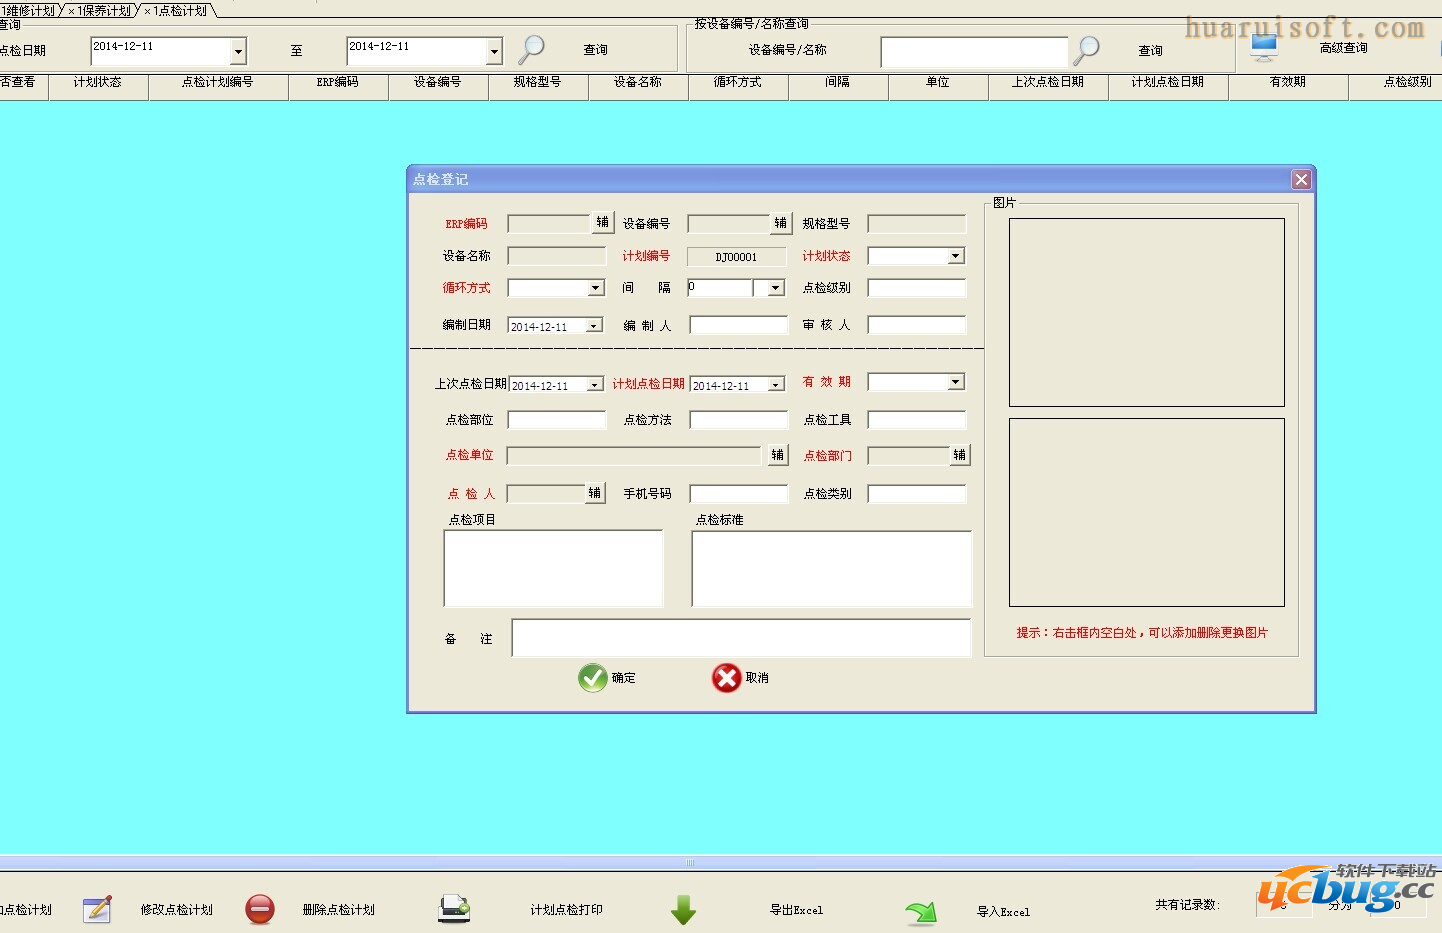Open advanced query via the monitor icon
1442x933 pixels.
click(1265, 47)
